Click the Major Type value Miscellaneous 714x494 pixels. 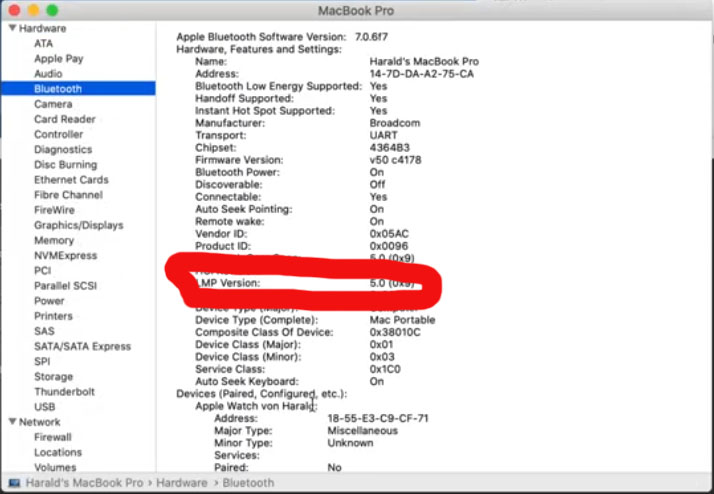(x=362, y=431)
